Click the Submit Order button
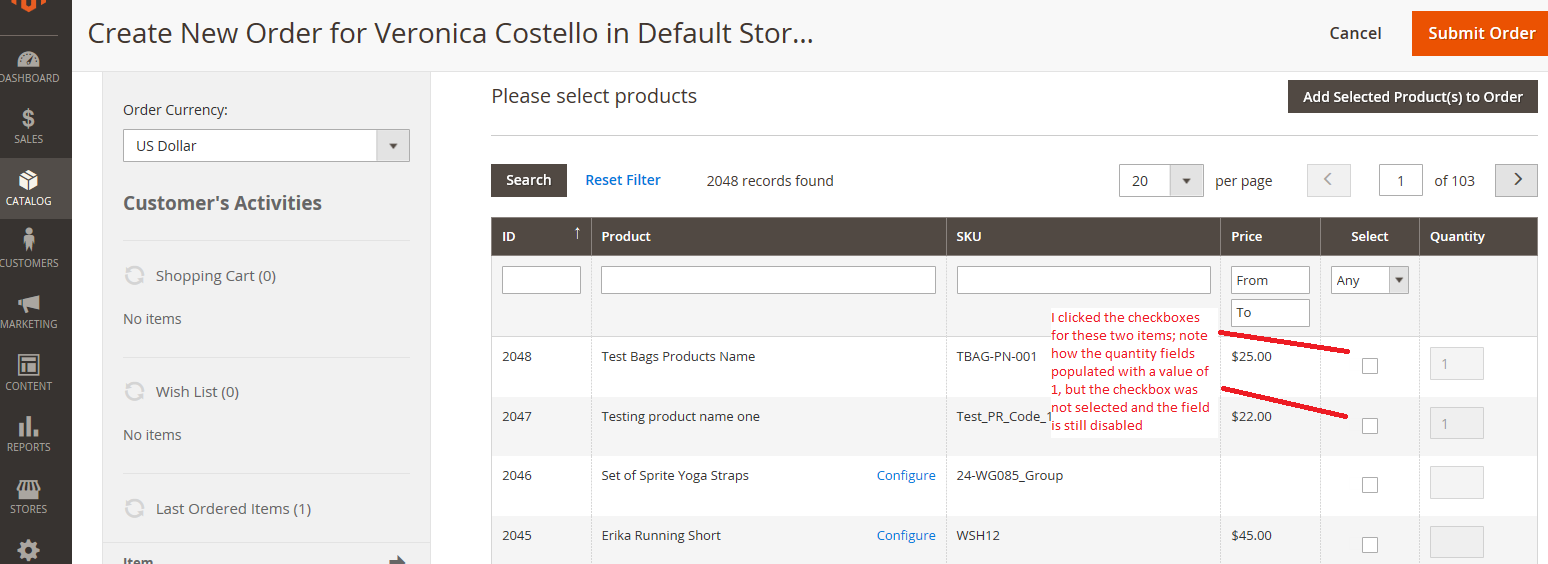 pos(1480,33)
